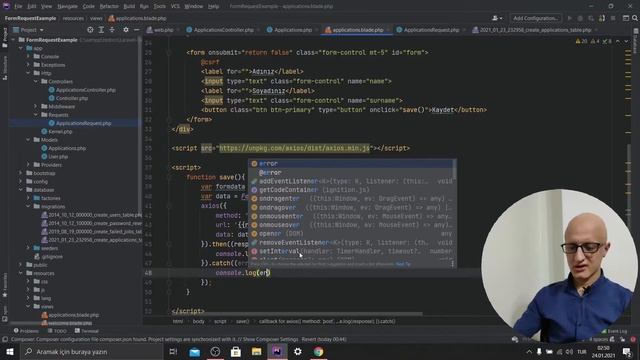Open the user account dropdown icon
The width and height of the screenshot is (640, 360).
point(497,18)
